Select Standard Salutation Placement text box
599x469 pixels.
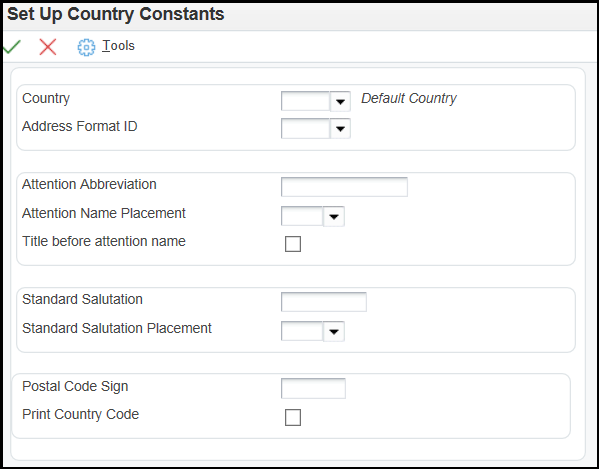(x=302, y=331)
